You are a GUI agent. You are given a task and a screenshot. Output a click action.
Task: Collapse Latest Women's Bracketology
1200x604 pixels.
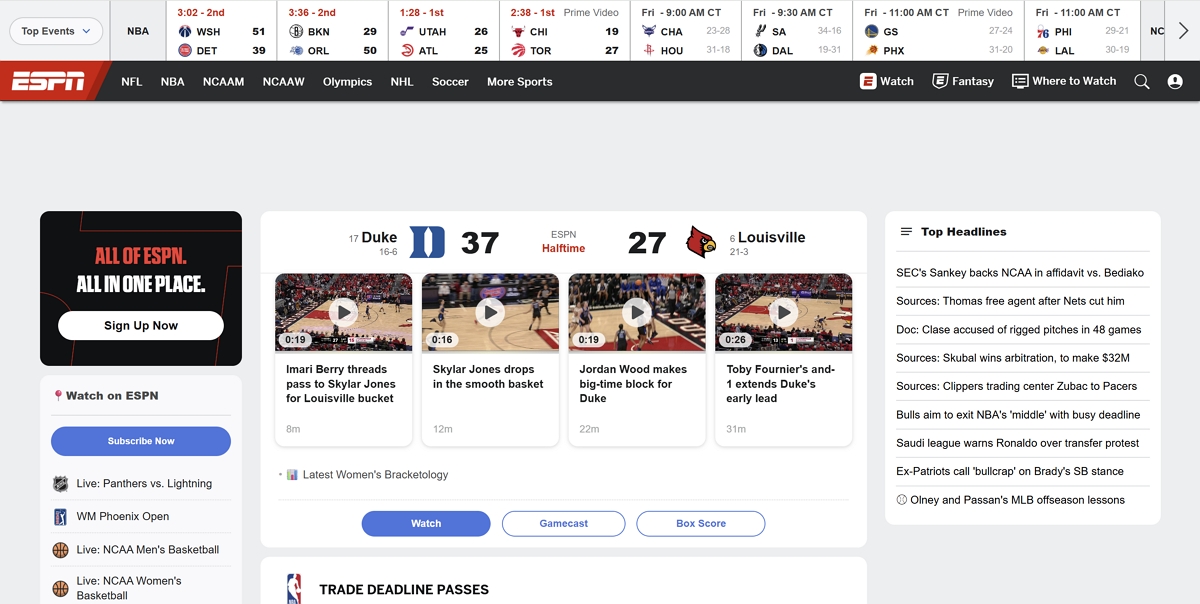pyautogui.click(x=282, y=474)
